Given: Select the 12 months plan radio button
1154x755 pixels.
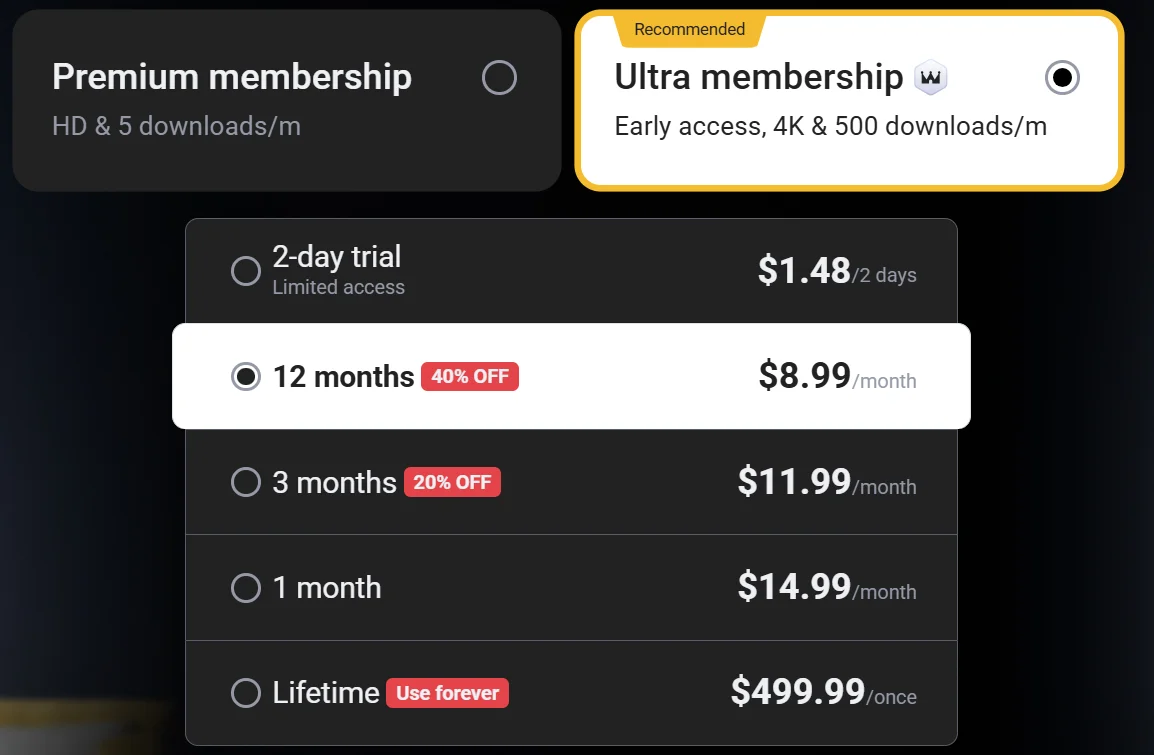Looking at the screenshot, I should click(x=246, y=377).
